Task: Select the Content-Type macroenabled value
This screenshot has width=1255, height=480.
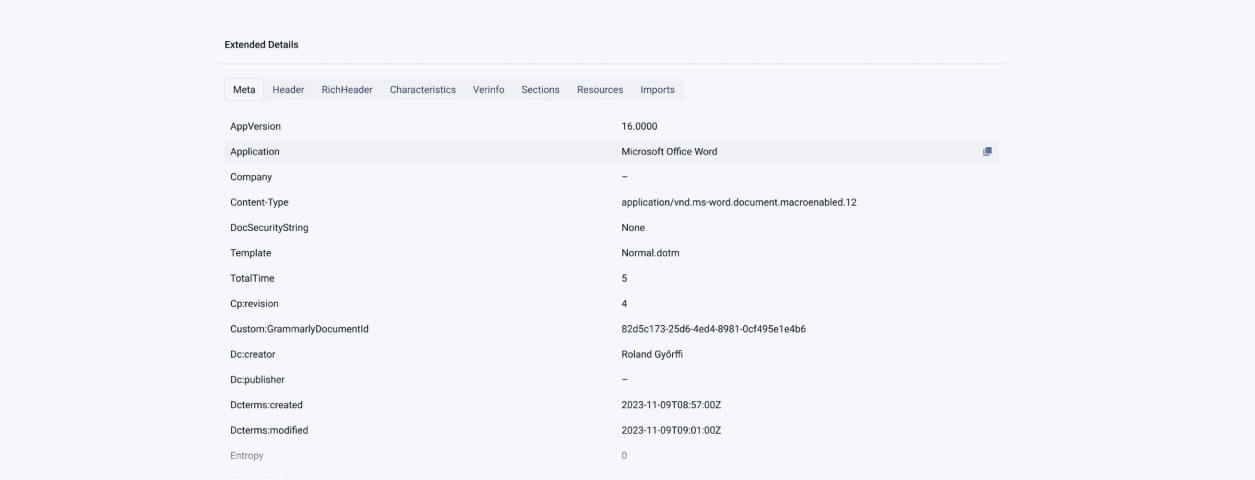Action: [x=739, y=202]
